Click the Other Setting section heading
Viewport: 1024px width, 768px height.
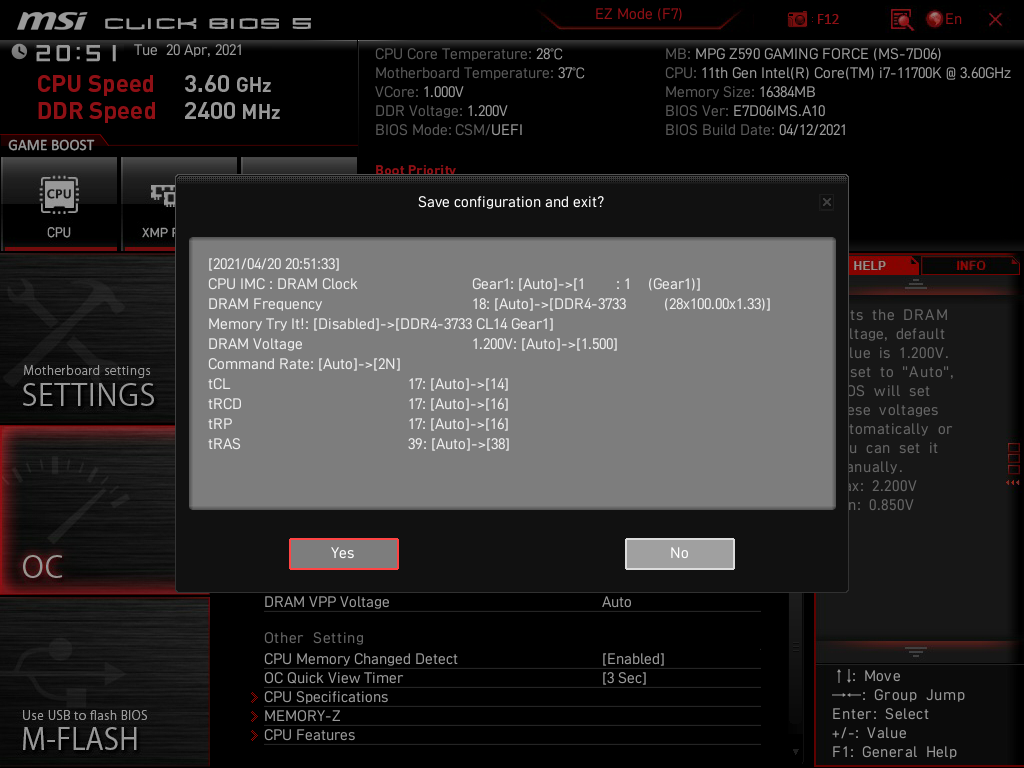313,637
